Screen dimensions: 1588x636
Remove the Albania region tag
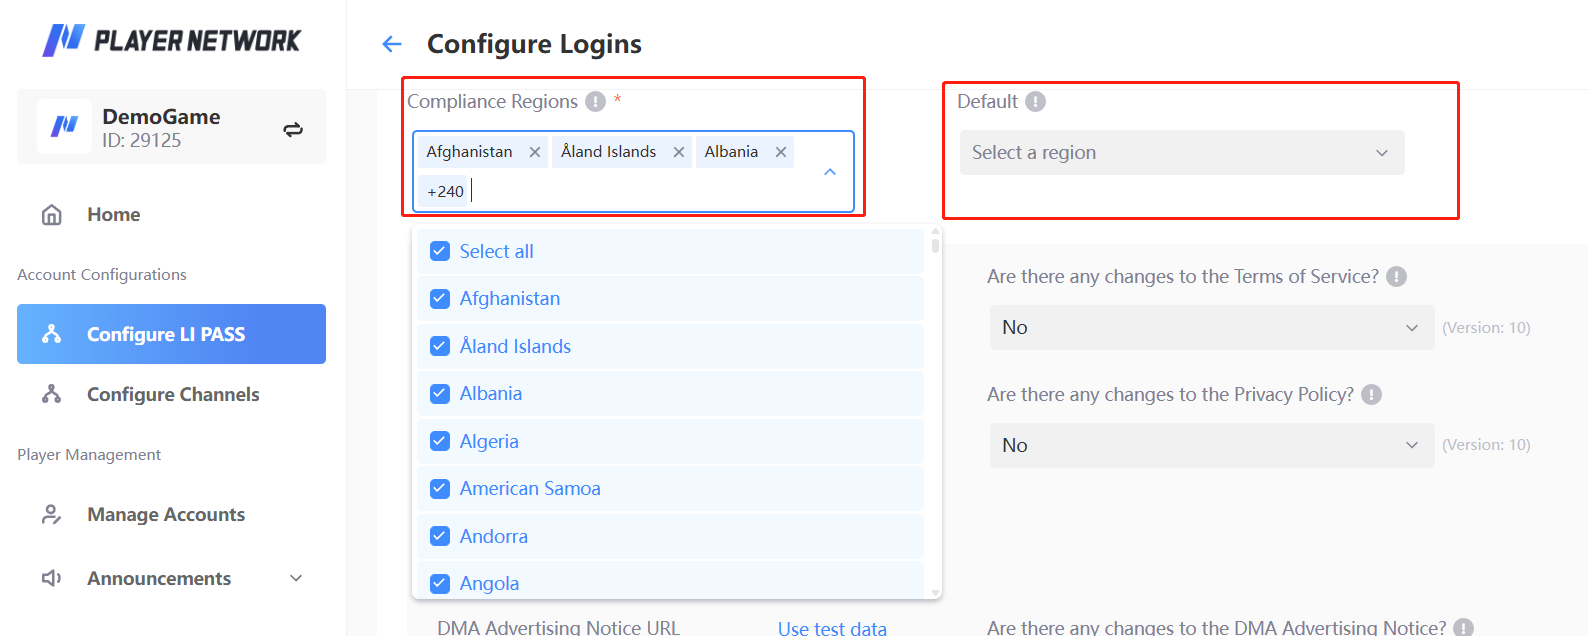(781, 152)
